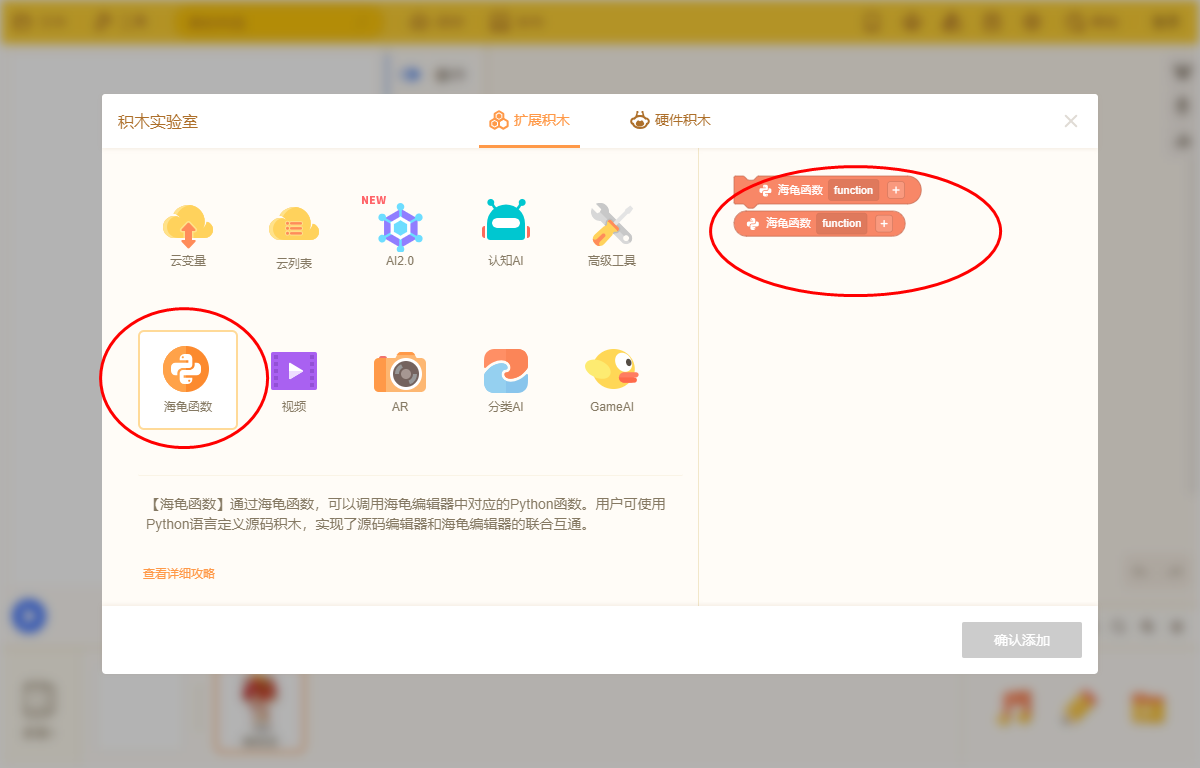Choose the 视频 video extension
Image resolution: width=1200 pixels, height=768 pixels.
294,380
